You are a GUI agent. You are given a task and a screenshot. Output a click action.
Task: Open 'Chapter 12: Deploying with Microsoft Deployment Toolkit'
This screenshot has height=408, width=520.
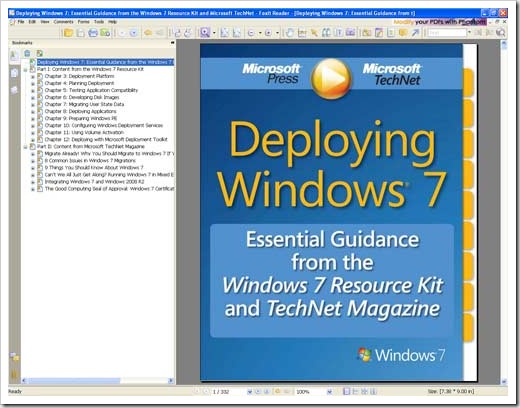(106, 139)
